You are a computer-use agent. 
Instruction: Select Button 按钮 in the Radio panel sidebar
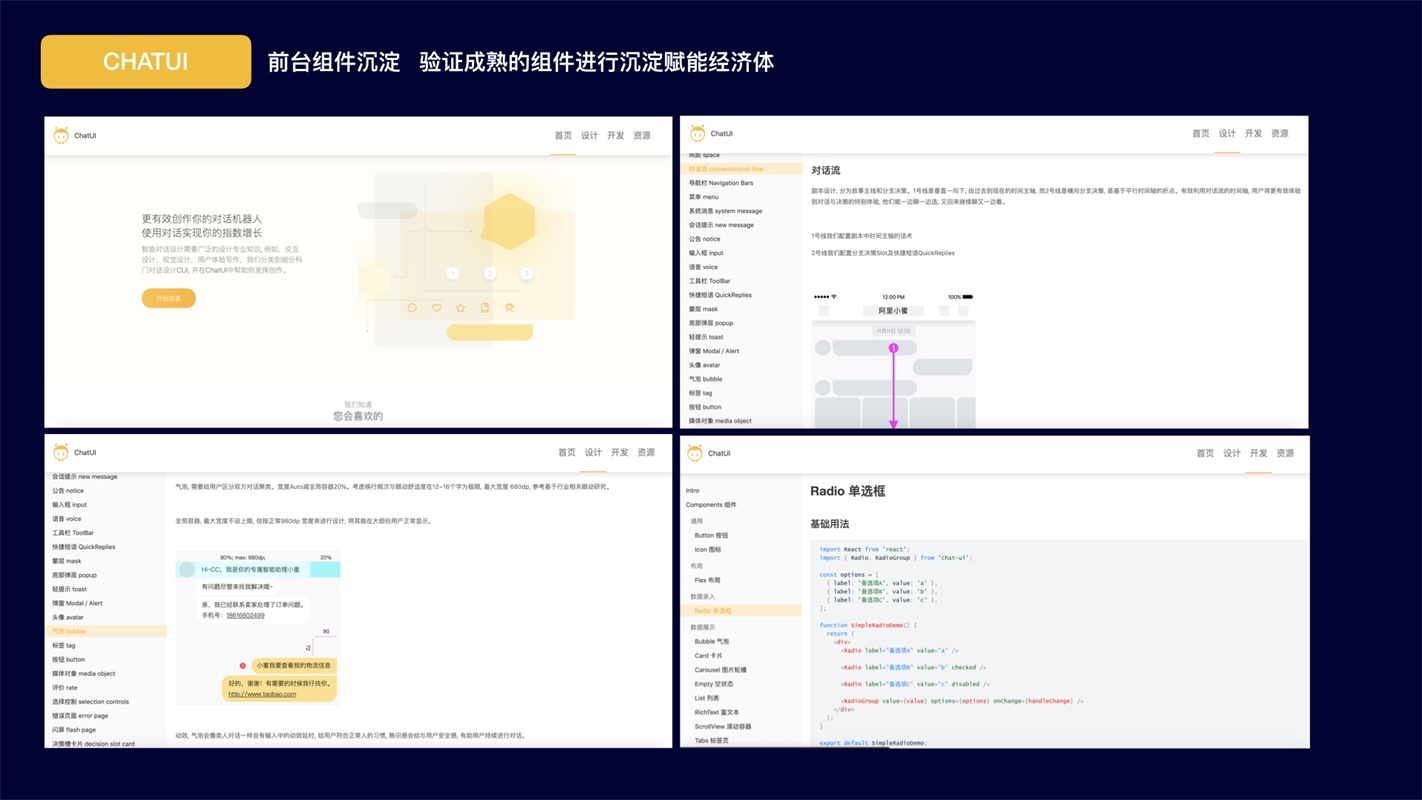[711, 535]
